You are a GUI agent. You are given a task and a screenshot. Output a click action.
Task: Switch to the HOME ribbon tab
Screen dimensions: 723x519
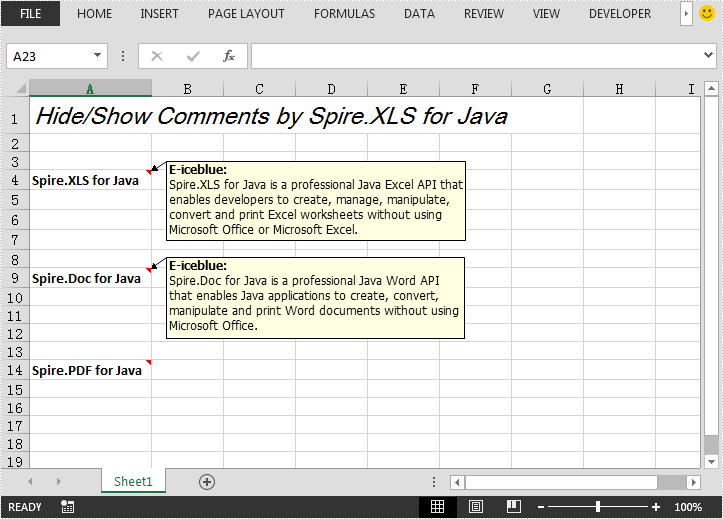(95, 14)
